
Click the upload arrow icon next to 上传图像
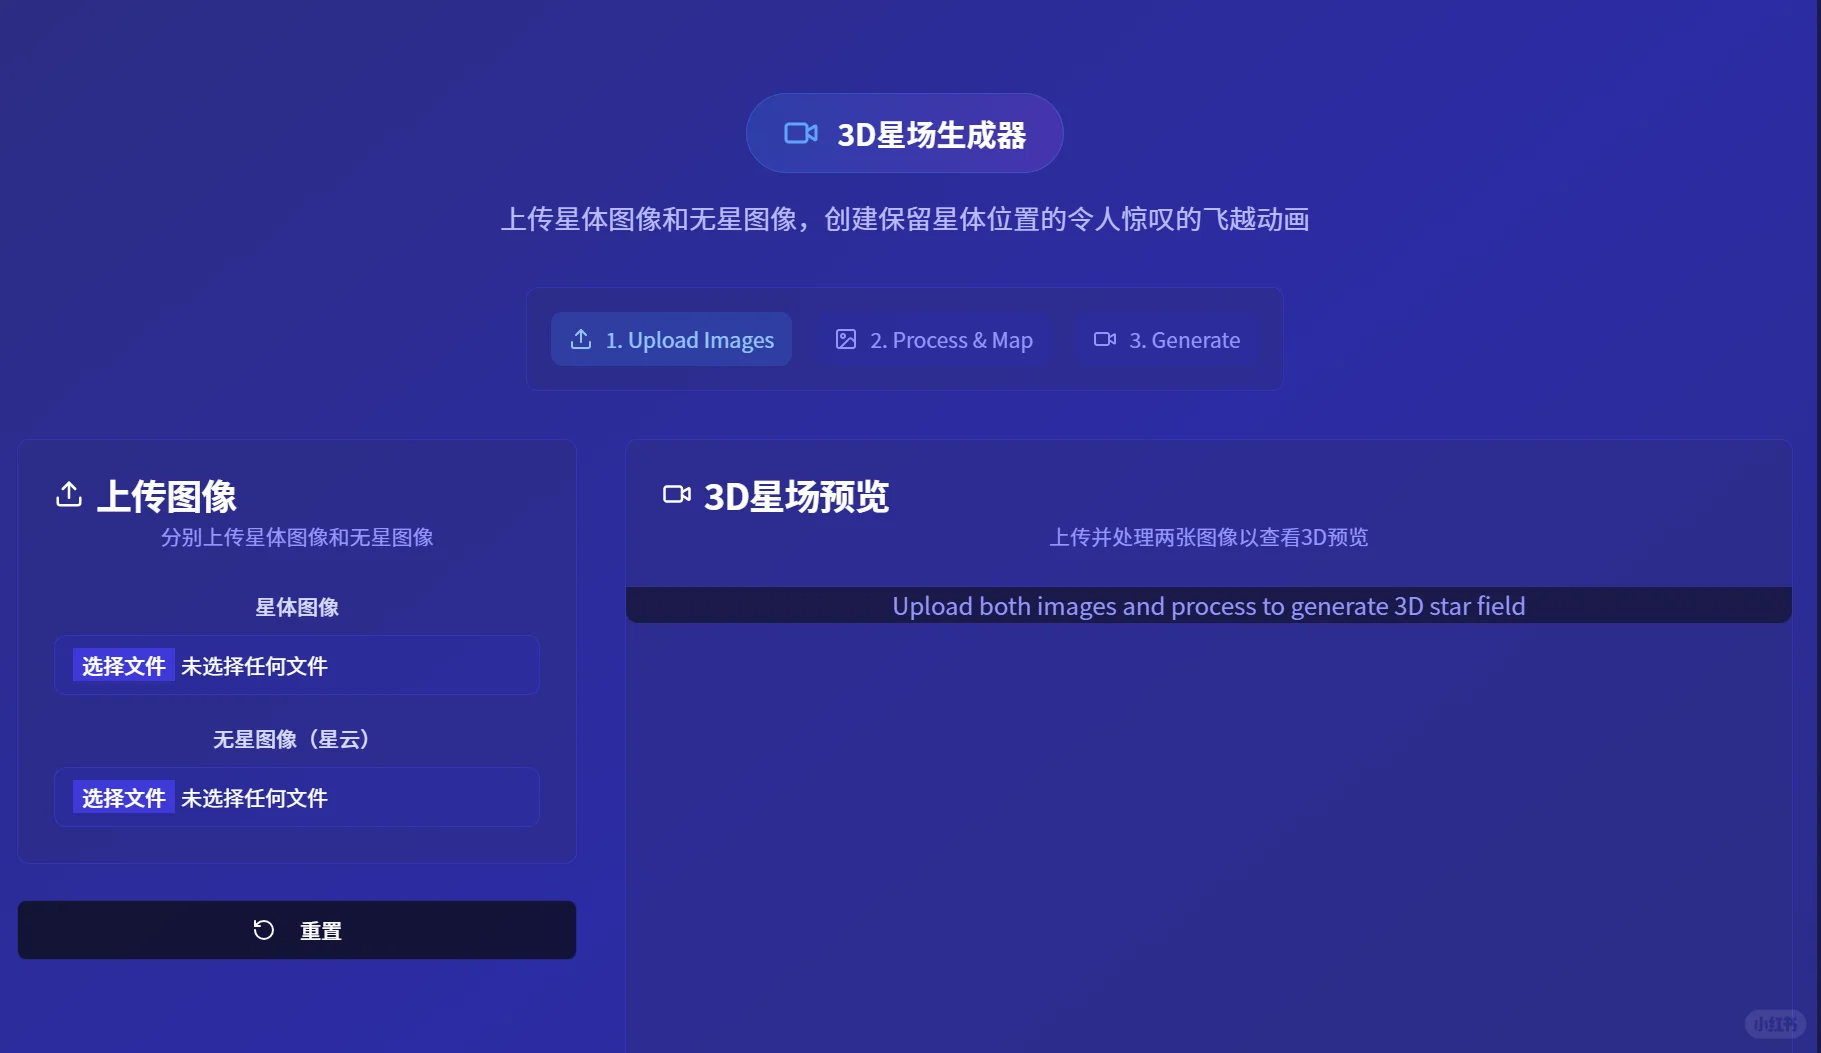click(68, 494)
